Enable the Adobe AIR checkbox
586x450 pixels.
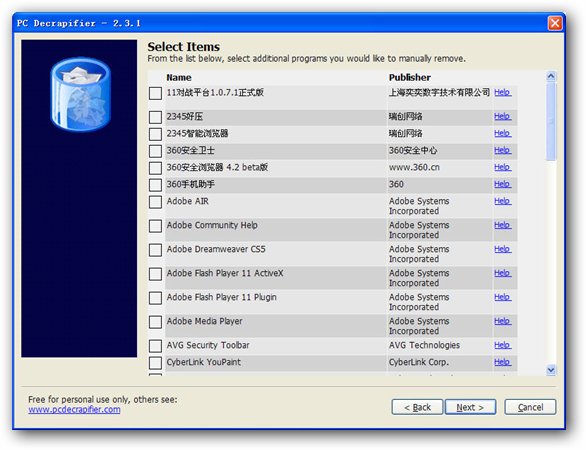(155, 202)
